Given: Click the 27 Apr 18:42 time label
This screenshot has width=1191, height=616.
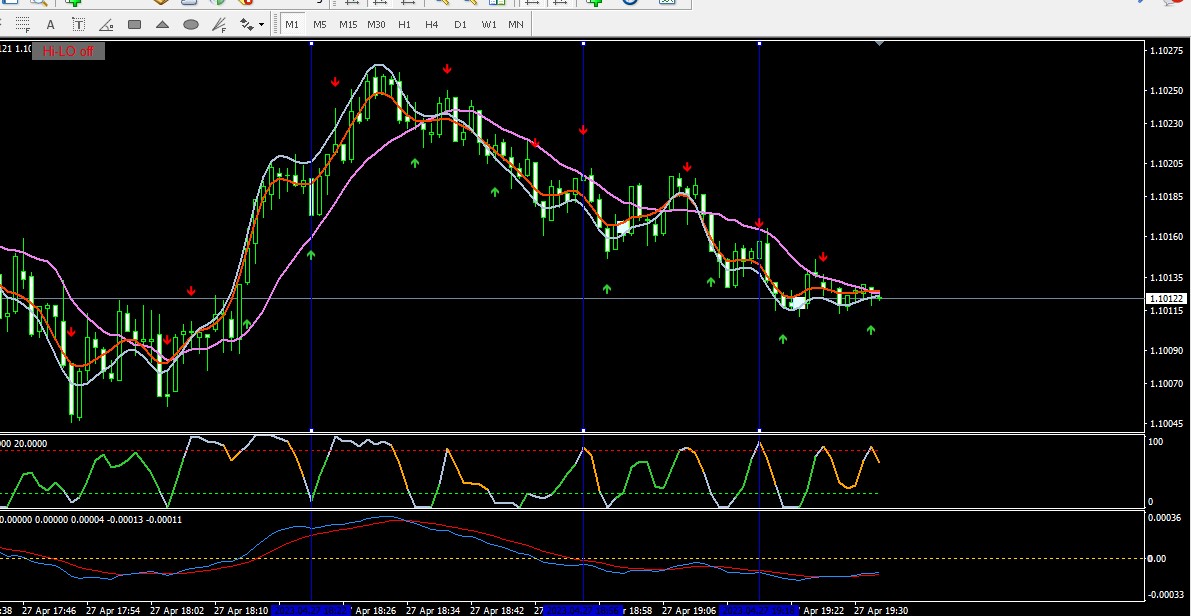Looking at the screenshot, I should click(497, 610).
